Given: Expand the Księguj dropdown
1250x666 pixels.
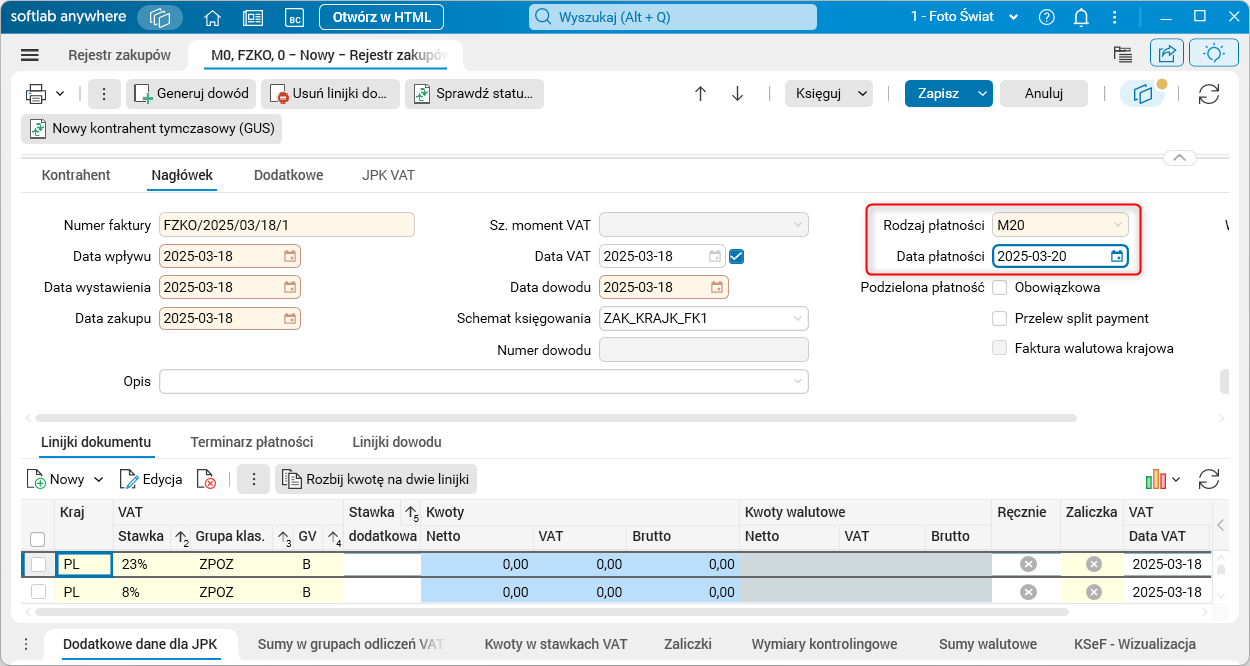Looking at the screenshot, I should [863, 93].
